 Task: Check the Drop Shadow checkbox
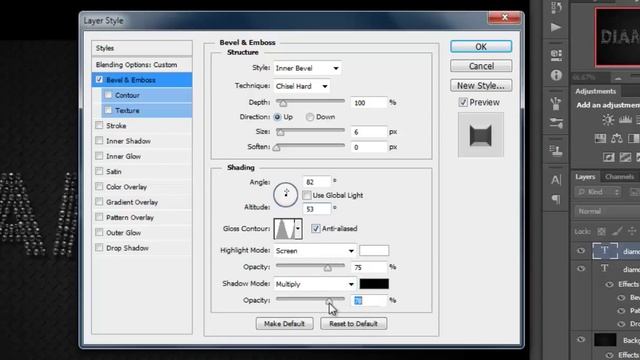coord(99,247)
